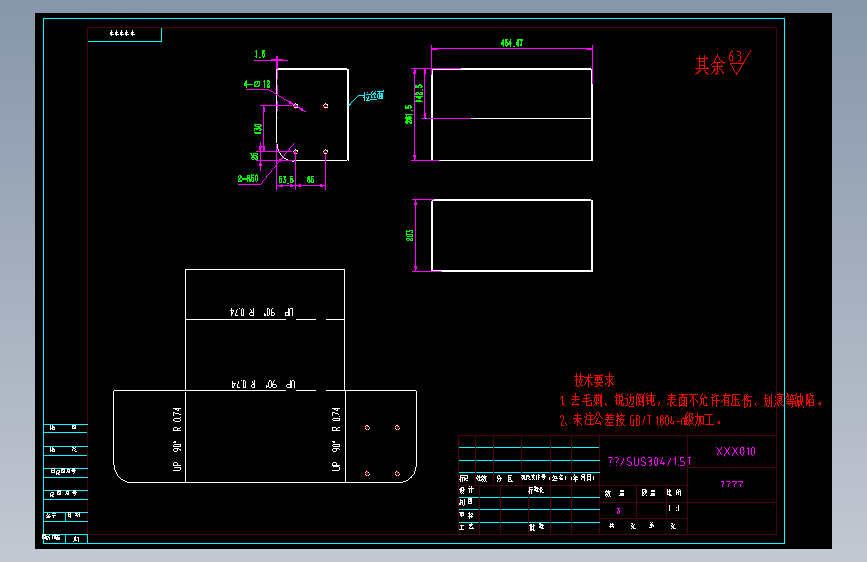867x562 pixels.
Task: Click the ??/SUS304/1.5T material text
Action: coord(649,461)
